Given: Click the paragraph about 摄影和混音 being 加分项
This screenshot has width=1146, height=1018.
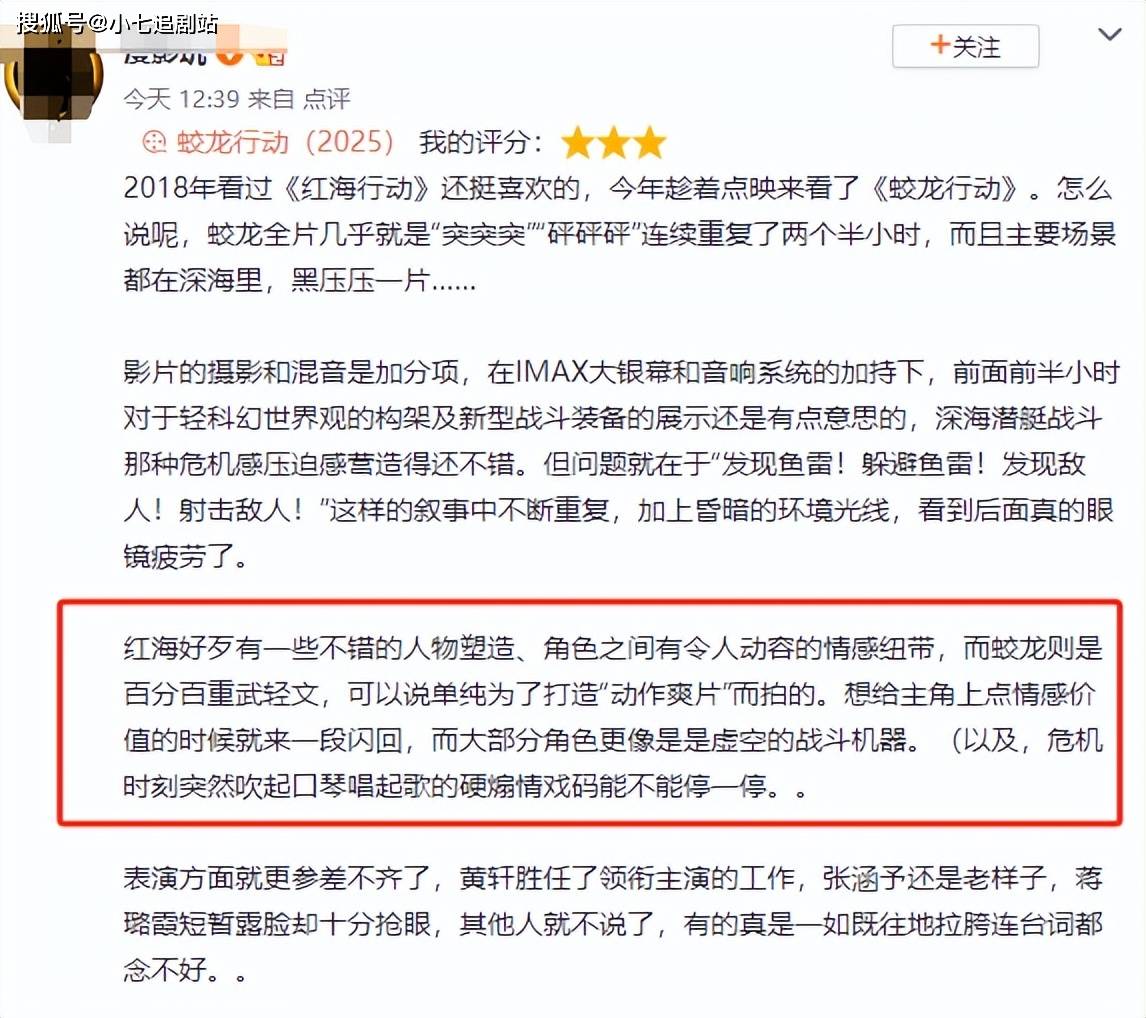Looking at the screenshot, I should [x=620, y=464].
